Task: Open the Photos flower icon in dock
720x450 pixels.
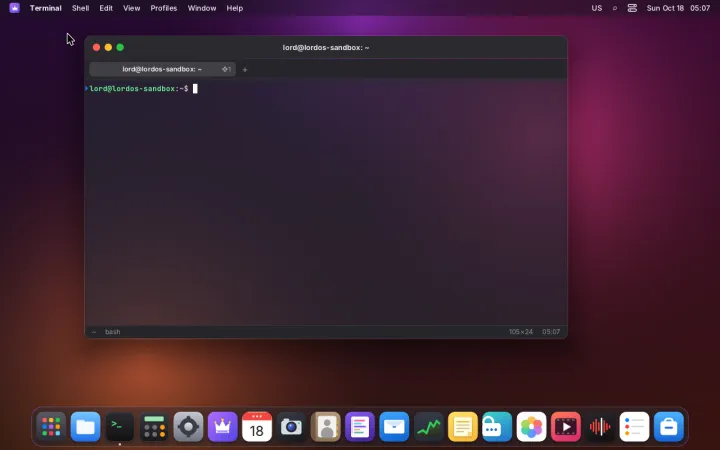Action: [x=531, y=427]
